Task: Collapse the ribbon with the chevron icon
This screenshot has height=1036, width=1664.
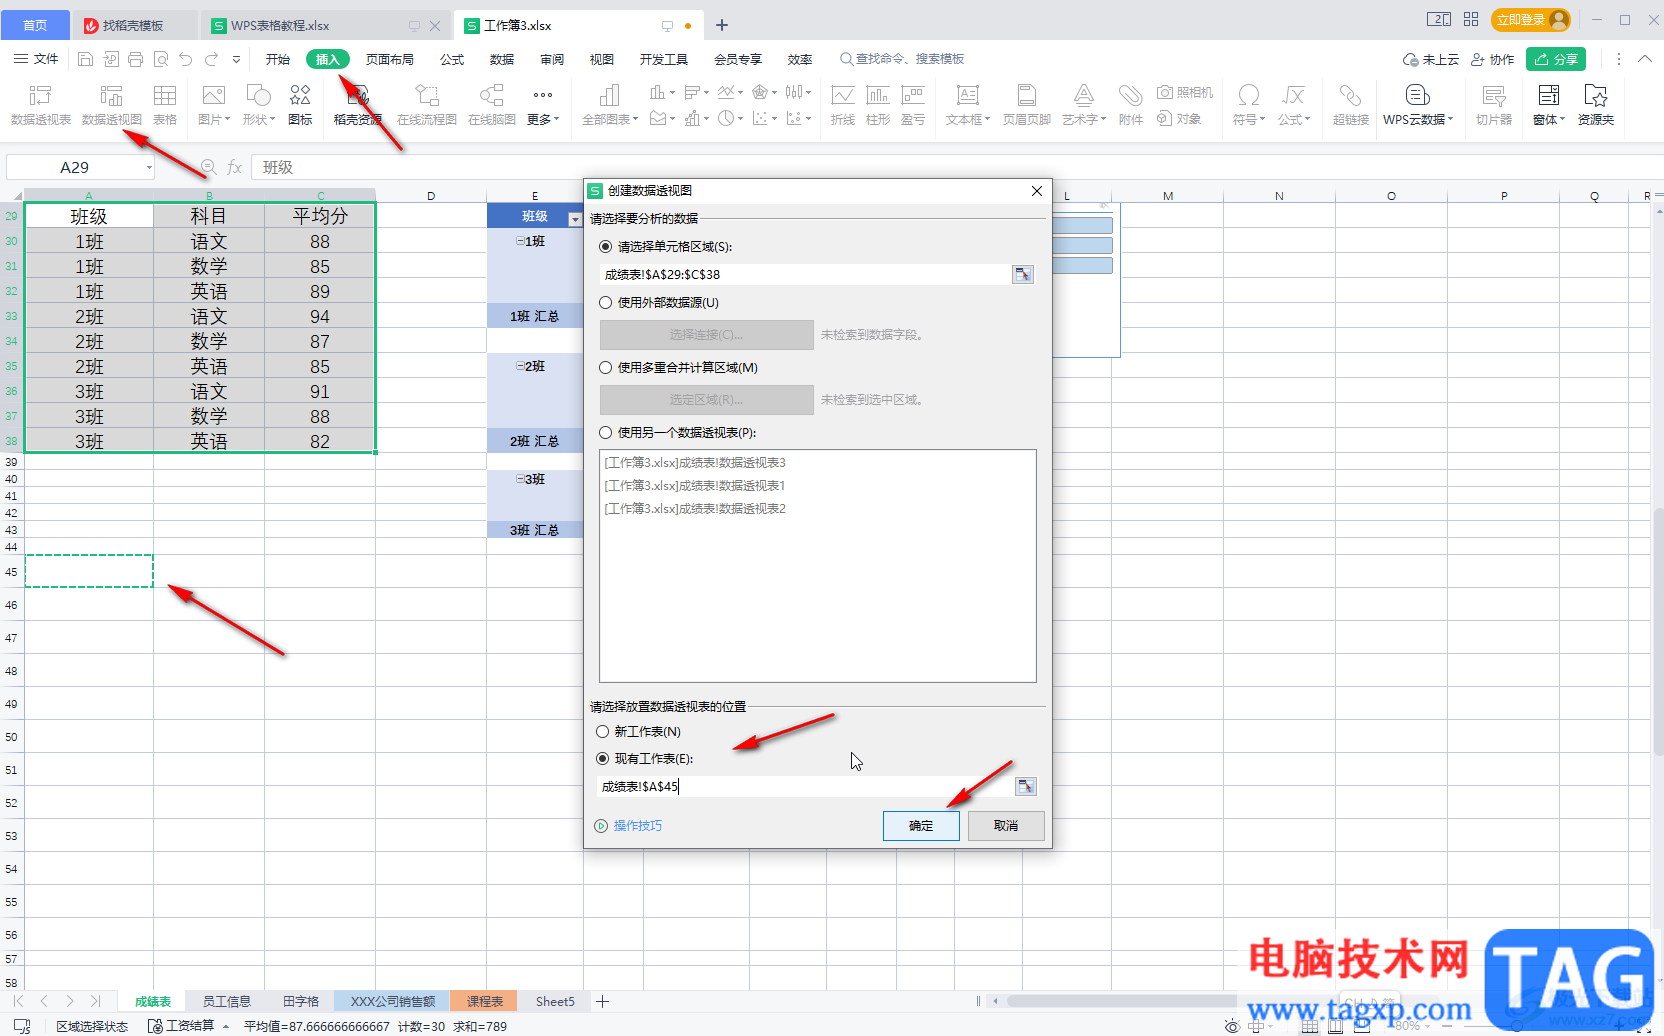Action: click(1644, 59)
